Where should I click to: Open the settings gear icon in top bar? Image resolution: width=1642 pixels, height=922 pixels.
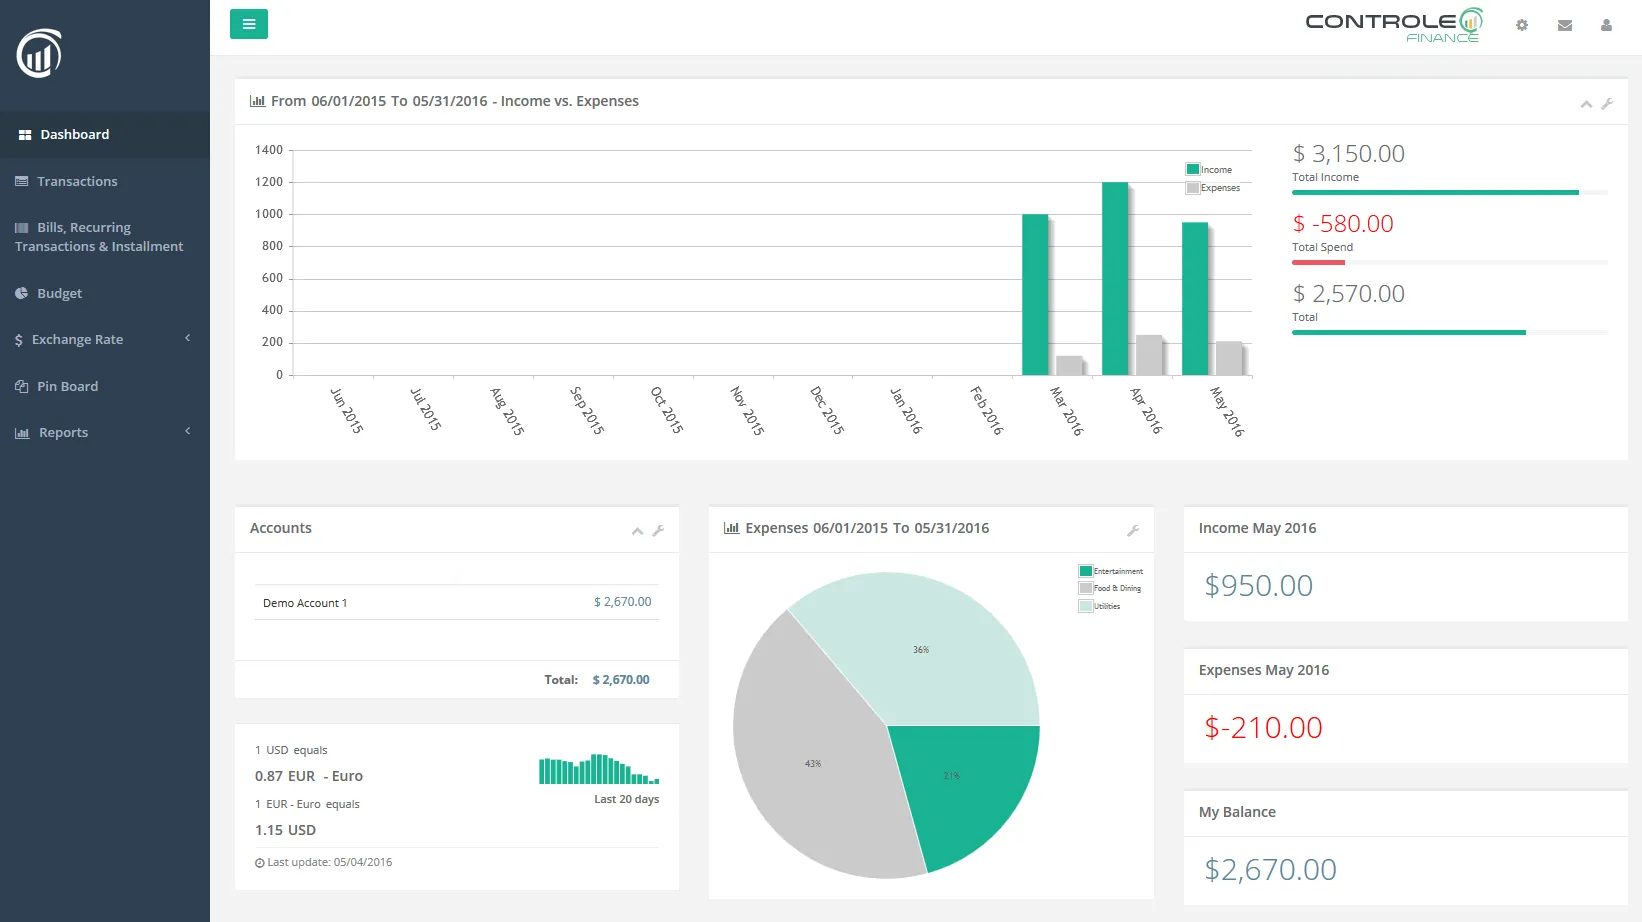tap(1521, 25)
